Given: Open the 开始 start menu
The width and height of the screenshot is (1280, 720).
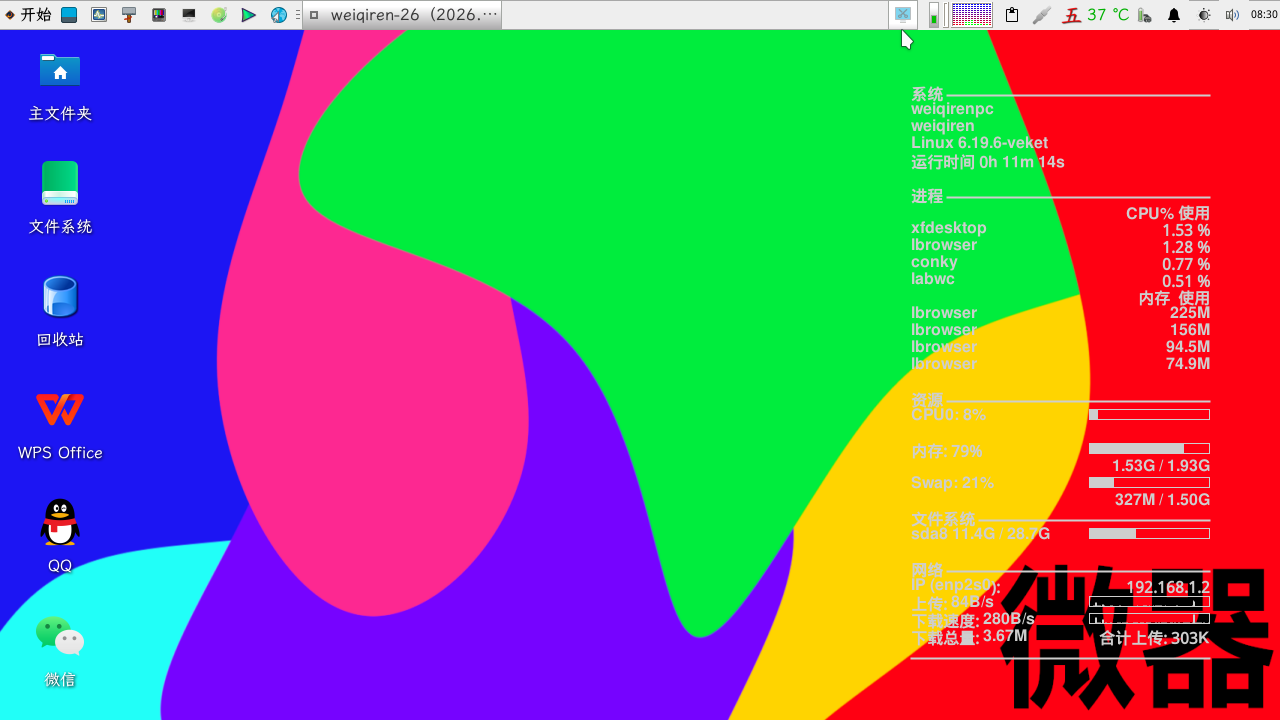Looking at the screenshot, I should pos(28,15).
